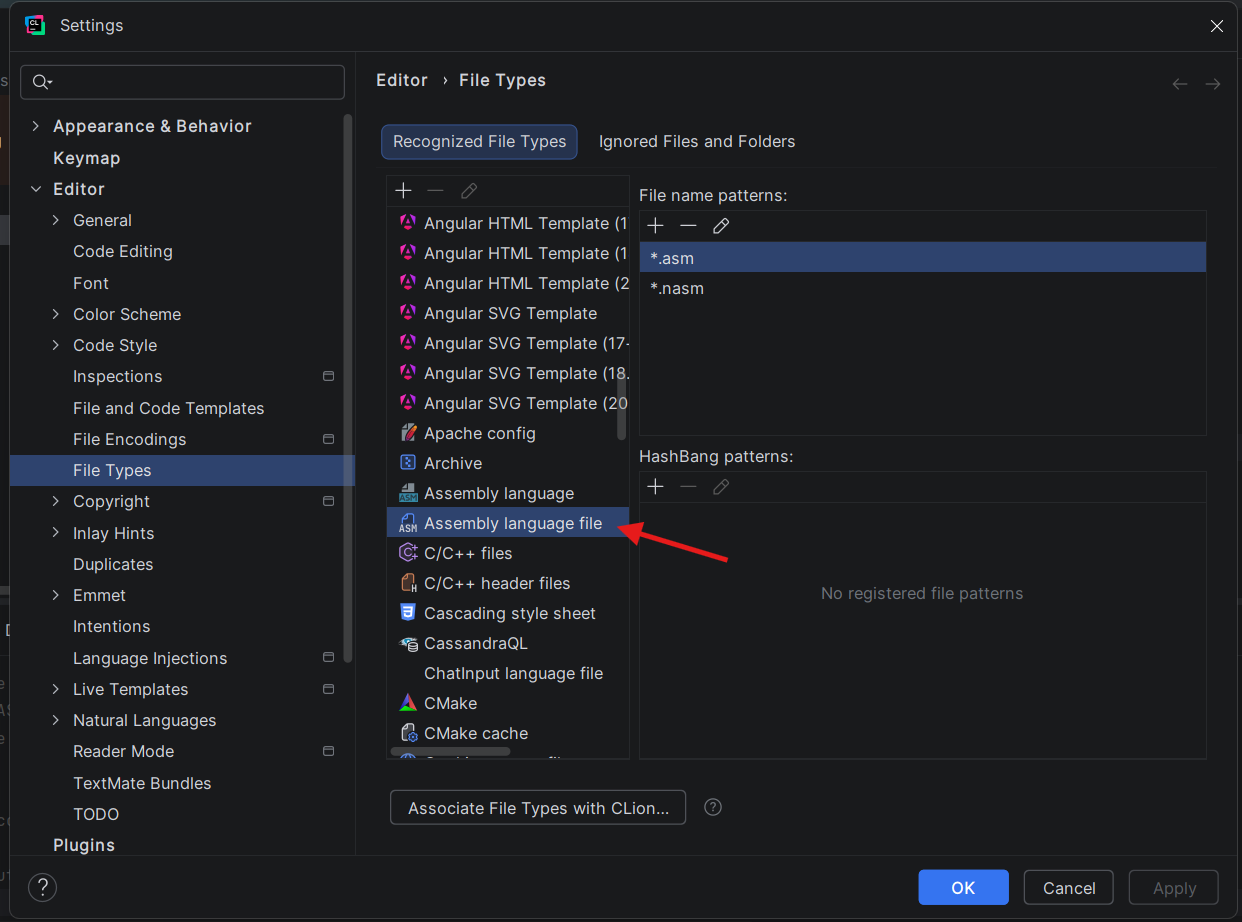Image resolution: width=1242 pixels, height=922 pixels.
Task: Click OK to confirm settings
Action: [x=963, y=888]
